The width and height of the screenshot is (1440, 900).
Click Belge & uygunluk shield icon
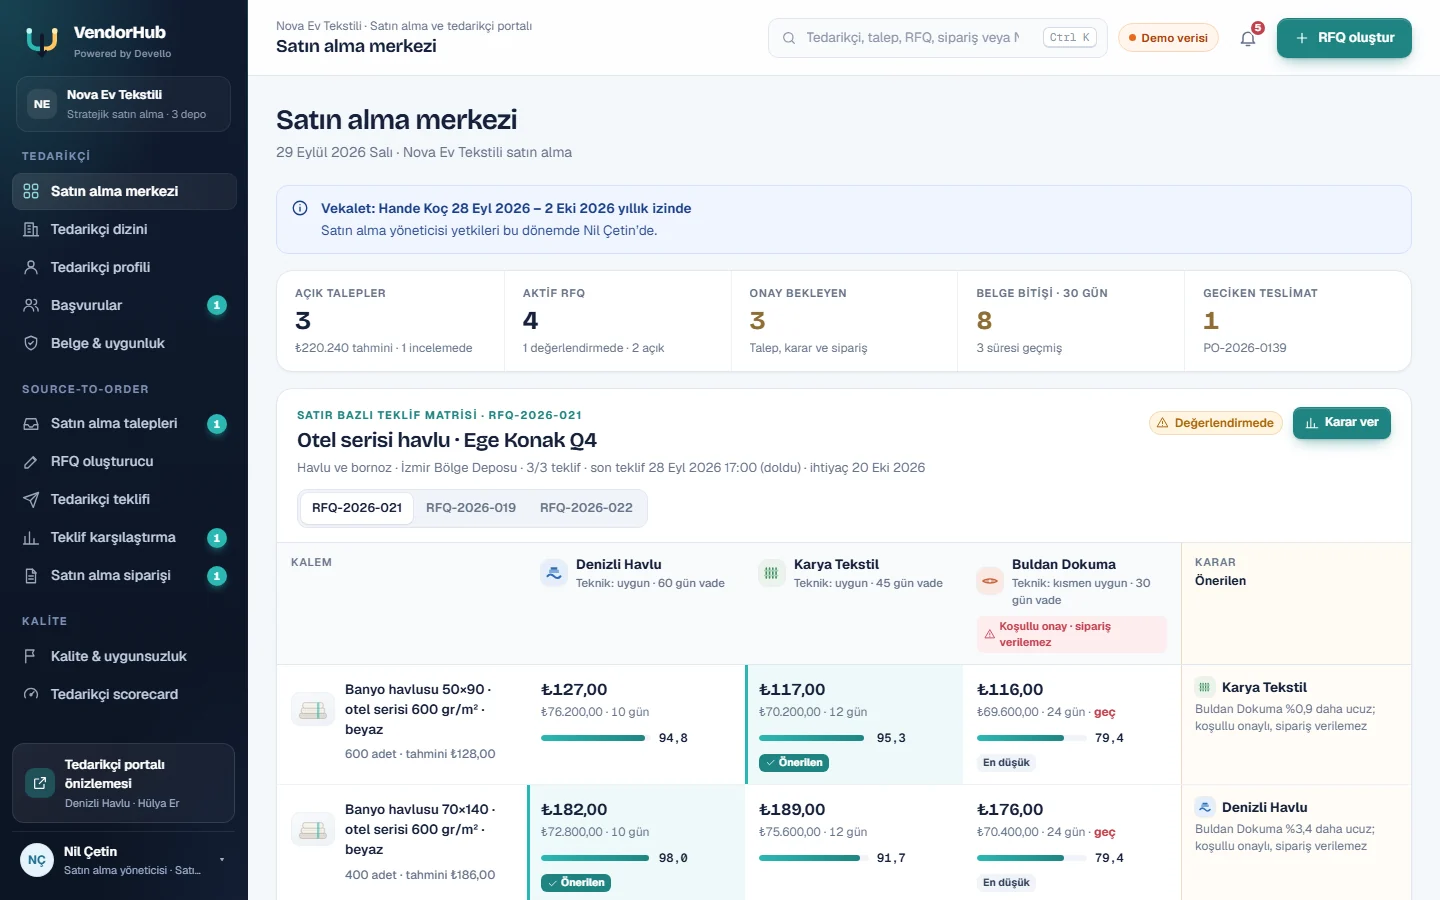click(31, 343)
